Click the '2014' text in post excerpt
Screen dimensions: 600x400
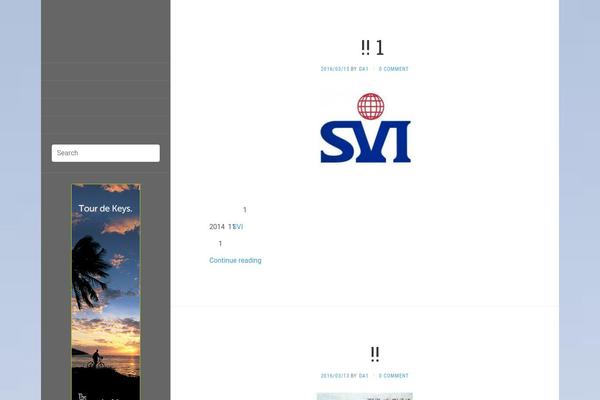pyautogui.click(x=217, y=227)
